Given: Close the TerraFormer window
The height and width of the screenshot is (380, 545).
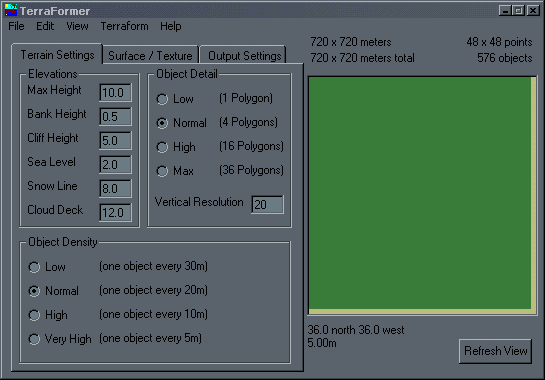Looking at the screenshot, I should tap(533, 11).
